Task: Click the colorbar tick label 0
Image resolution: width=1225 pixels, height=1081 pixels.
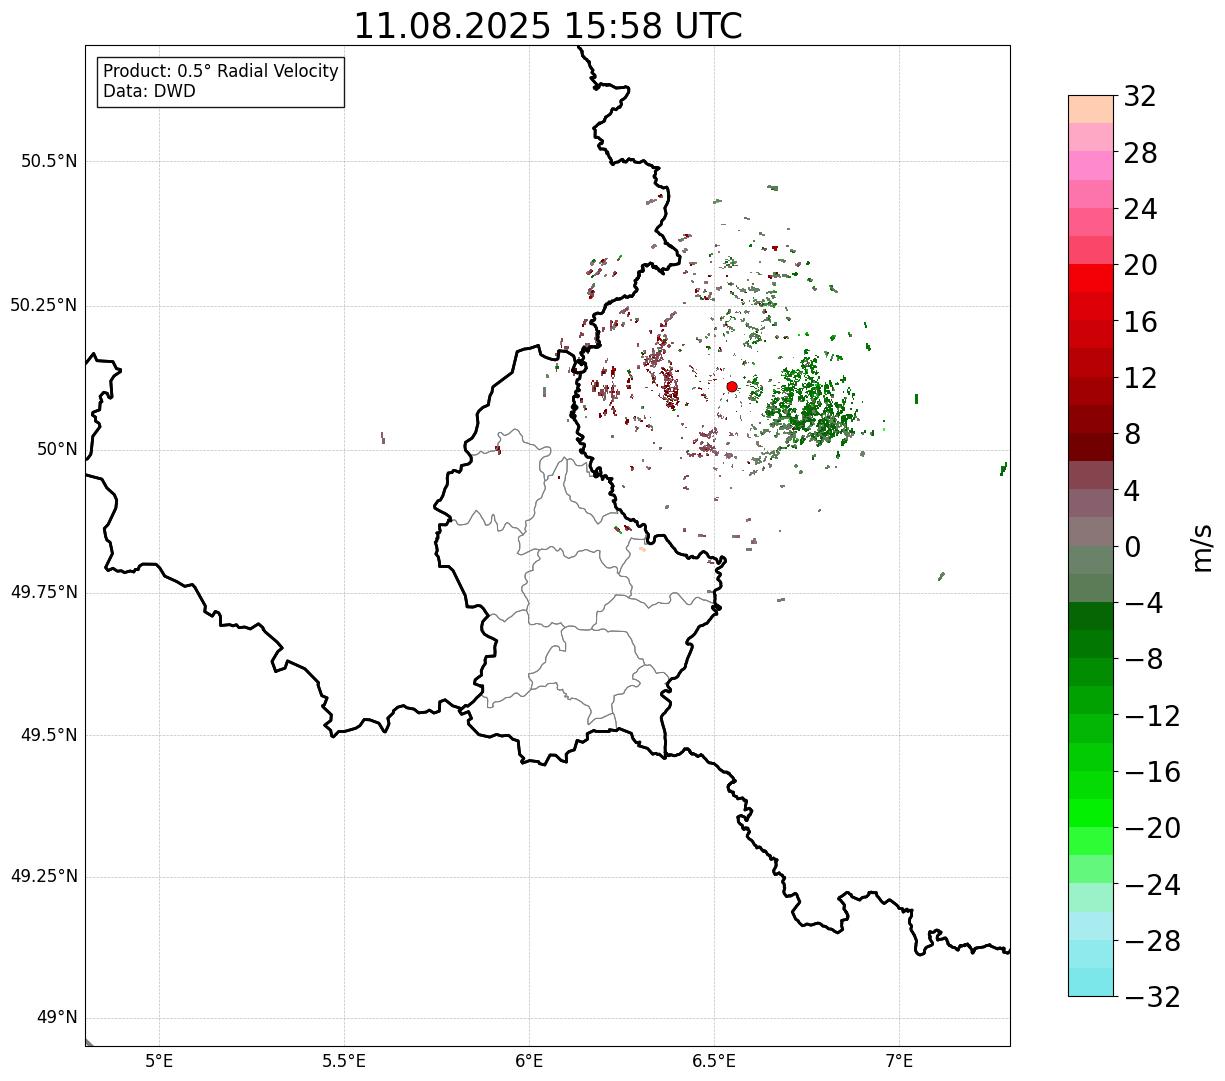Action: click(x=1132, y=548)
